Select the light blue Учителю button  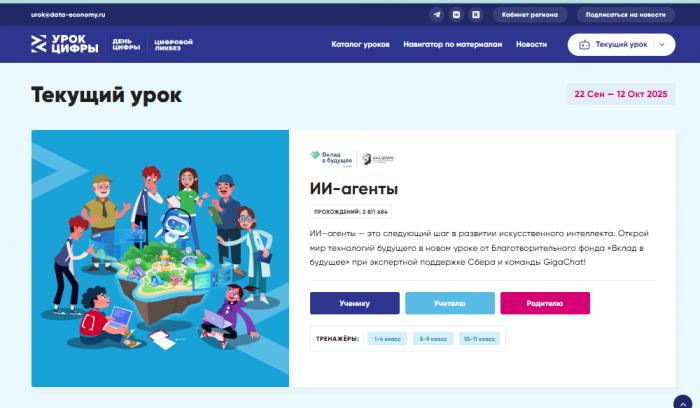click(x=450, y=304)
